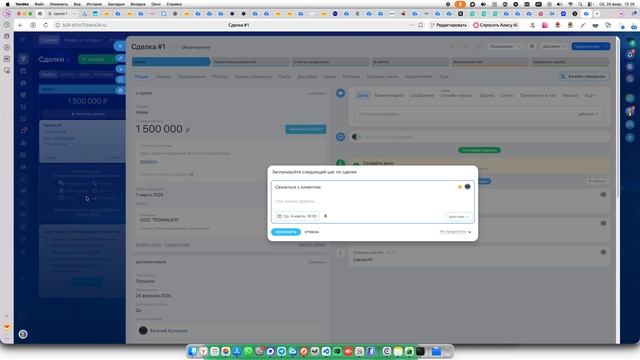Open Telegram from the Dock
640x360 pixels.
[x=282, y=351]
